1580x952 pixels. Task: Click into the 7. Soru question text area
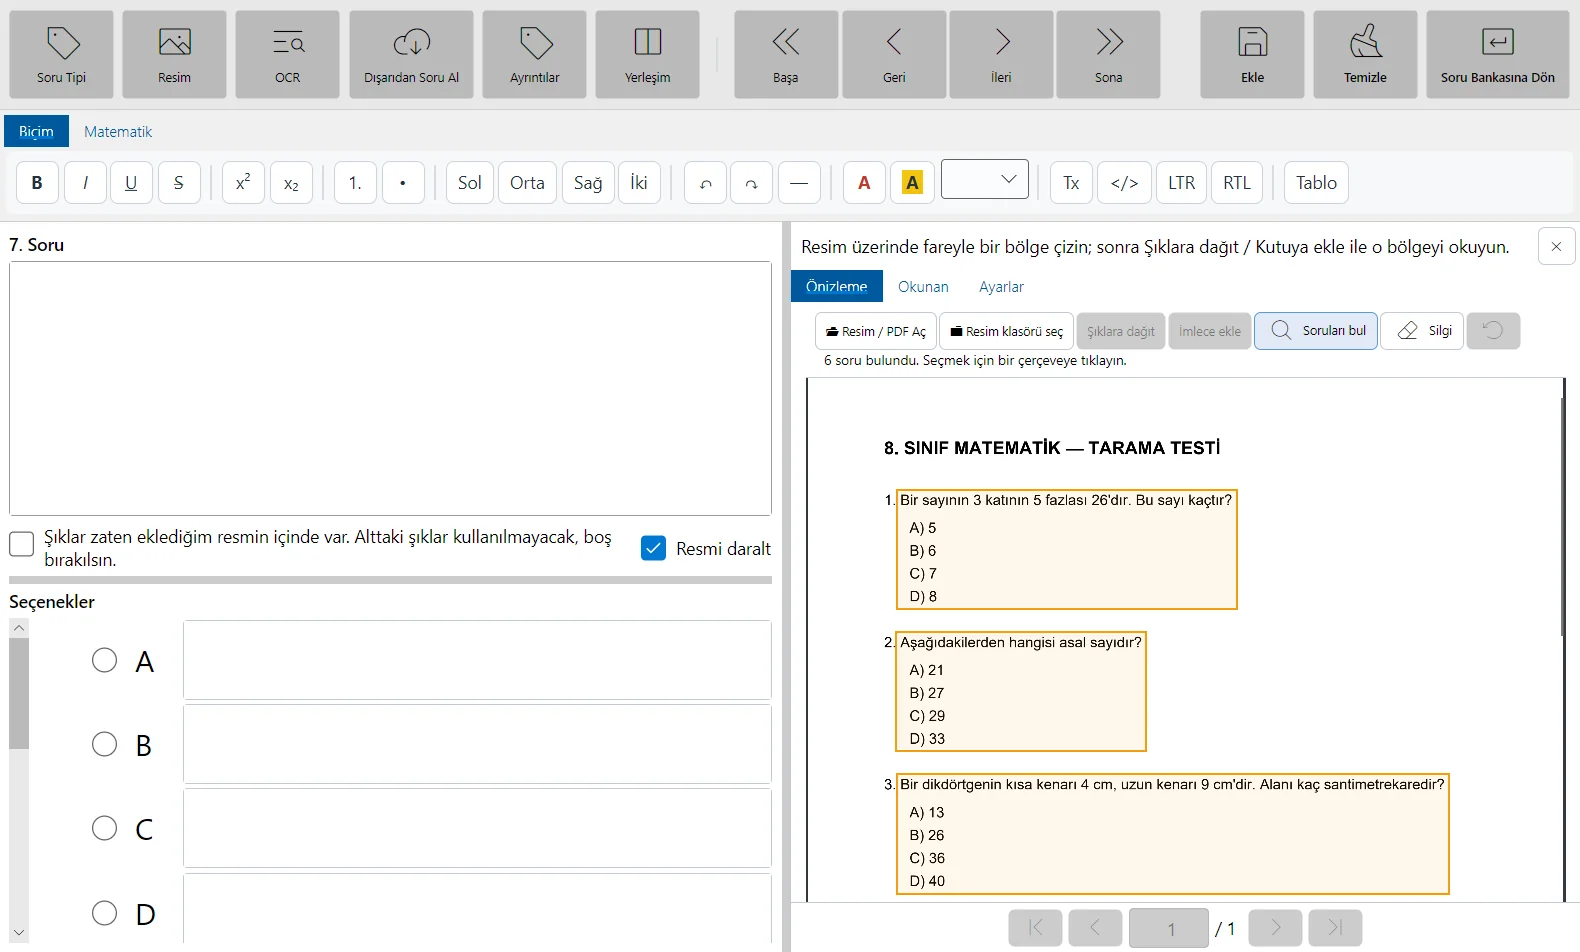pyautogui.click(x=390, y=389)
